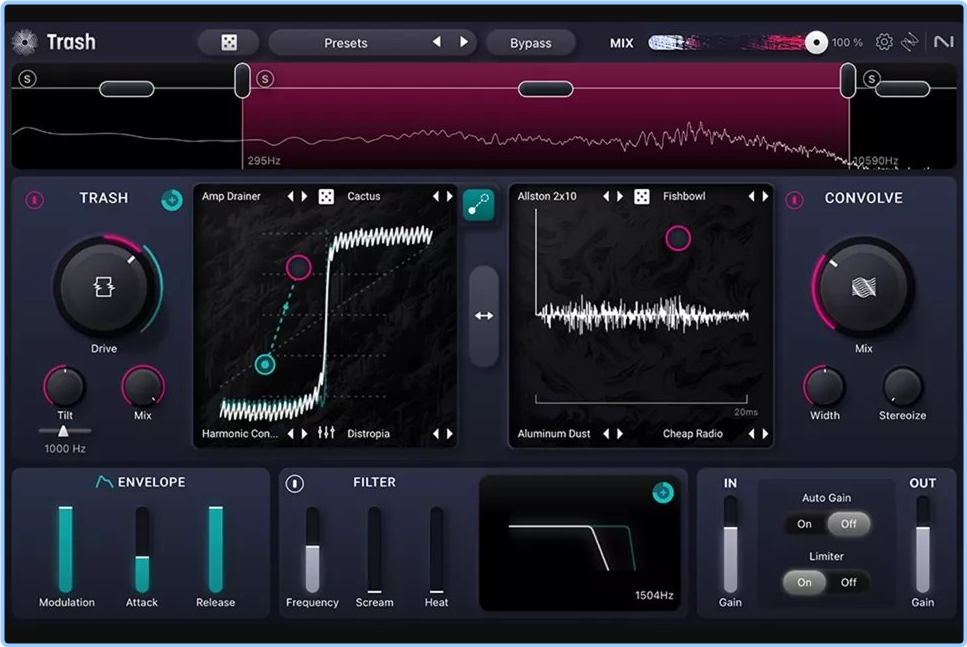Click the Convolve Mix knob wave icon
967x647 pixels.
point(863,287)
